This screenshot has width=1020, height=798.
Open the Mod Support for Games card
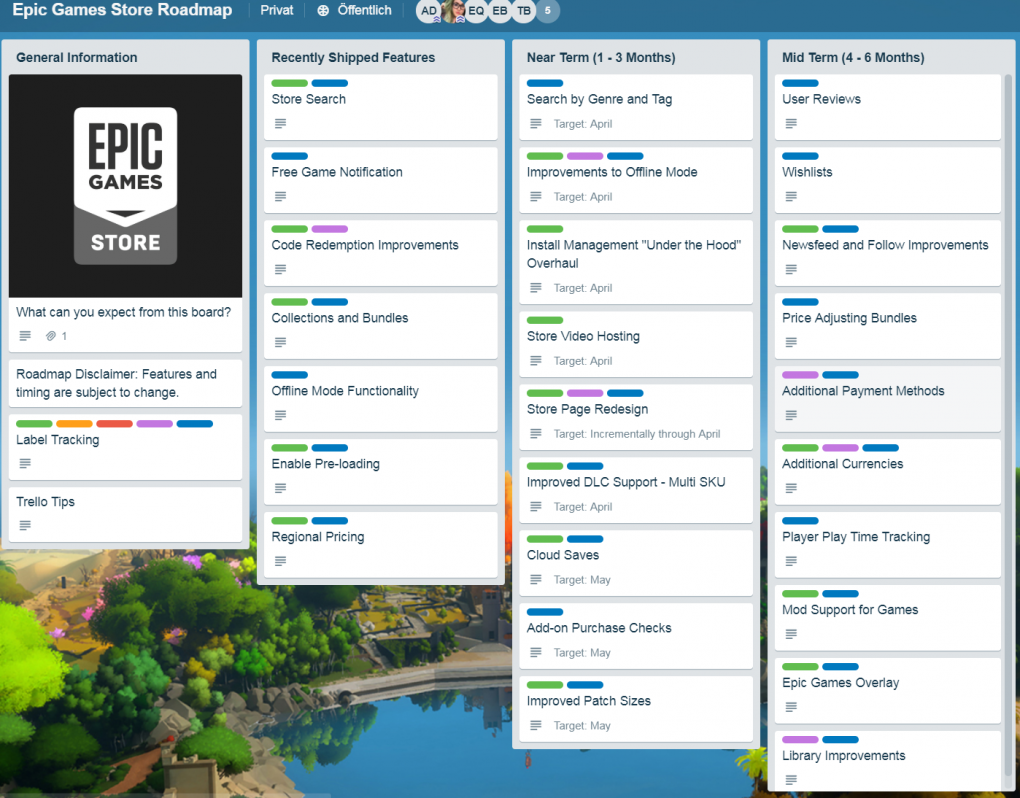click(887, 617)
